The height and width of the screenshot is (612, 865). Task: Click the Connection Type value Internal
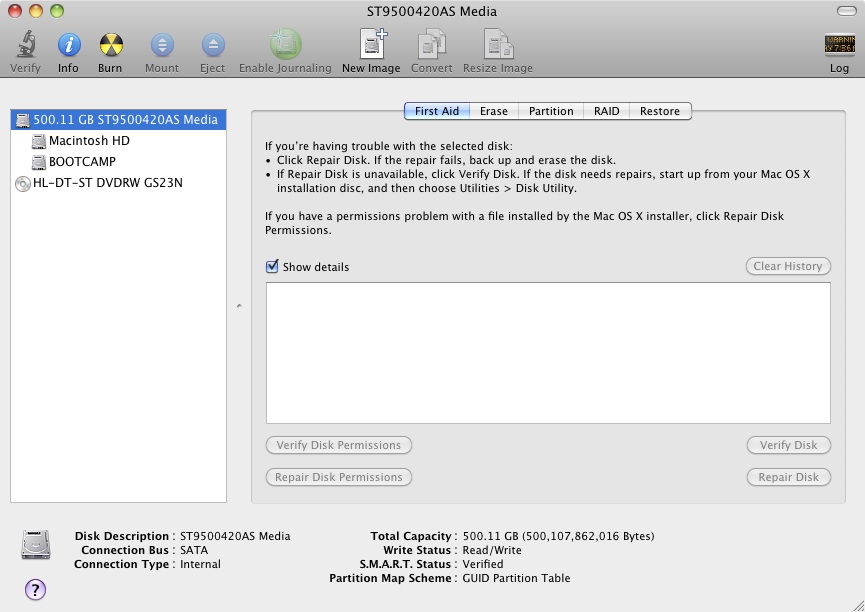click(x=200, y=564)
